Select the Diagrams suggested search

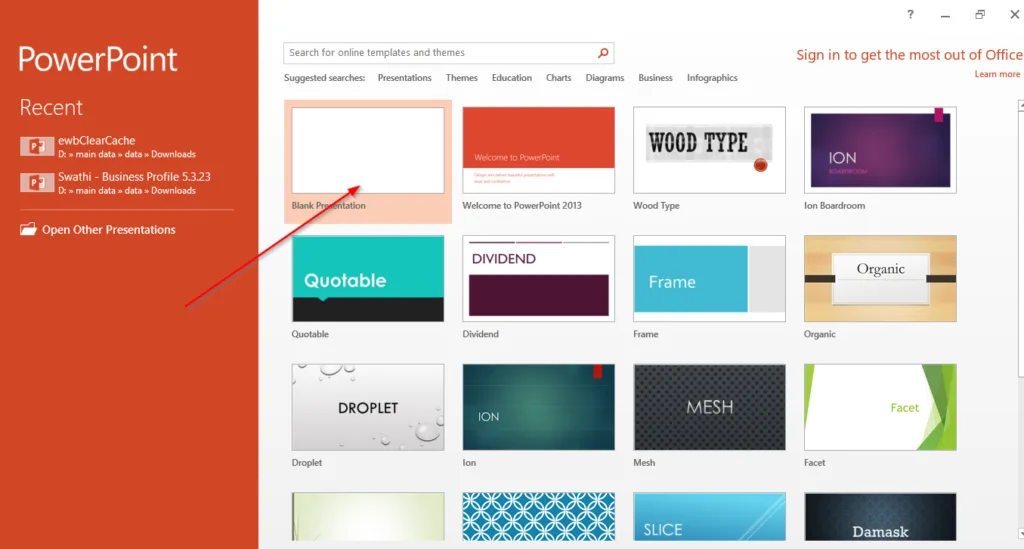coord(604,78)
